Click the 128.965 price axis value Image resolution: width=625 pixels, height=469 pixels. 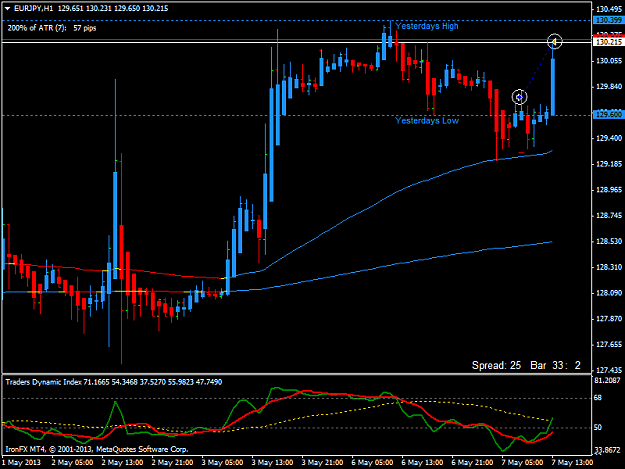point(609,190)
